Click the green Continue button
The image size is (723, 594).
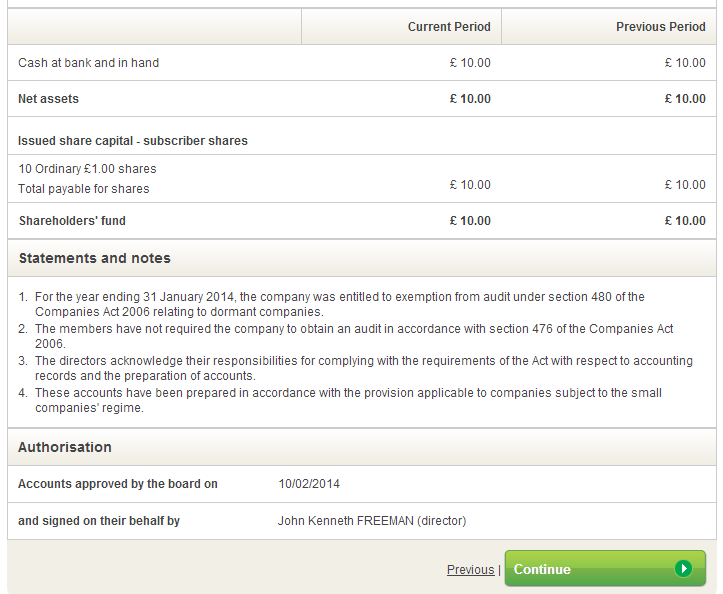point(590,569)
